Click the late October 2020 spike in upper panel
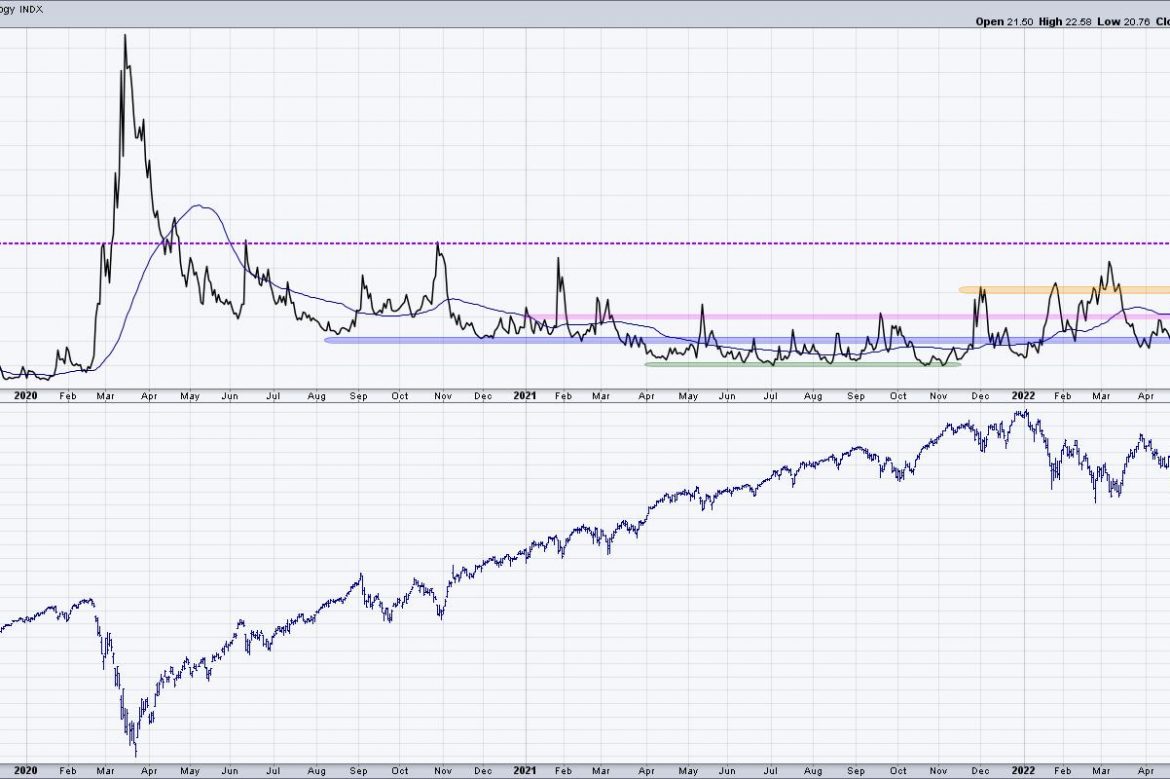 point(438,243)
